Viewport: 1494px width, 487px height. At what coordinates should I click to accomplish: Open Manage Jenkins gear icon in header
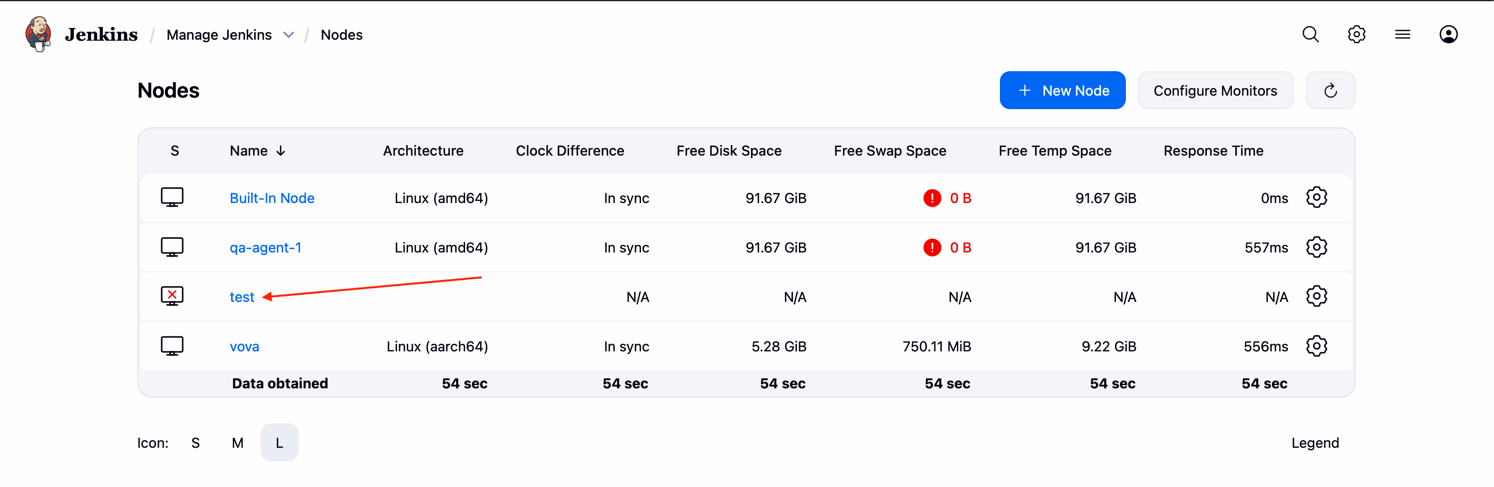(x=1356, y=34)
